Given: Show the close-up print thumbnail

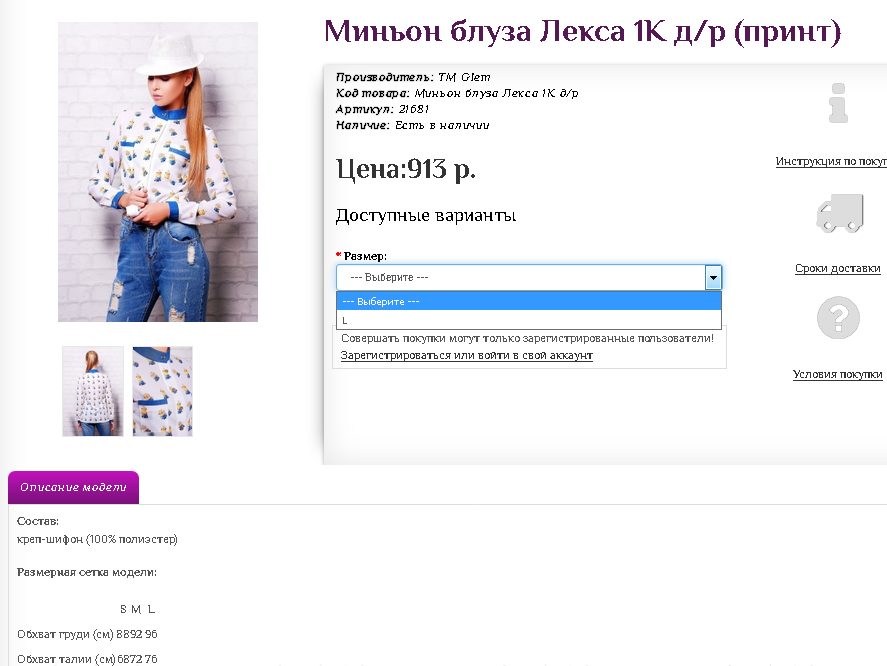Looking at the screenshot, I should [x=163, y=392].
